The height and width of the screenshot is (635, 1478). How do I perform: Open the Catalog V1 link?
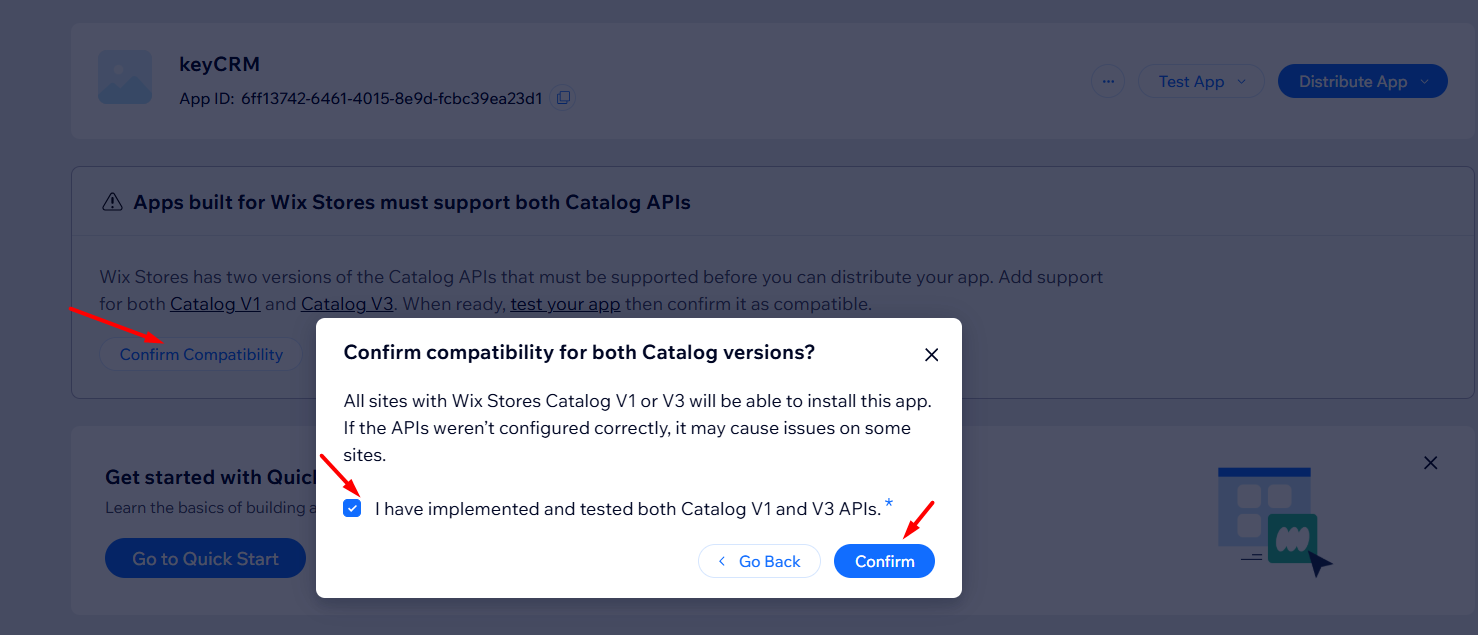point(215,304)
